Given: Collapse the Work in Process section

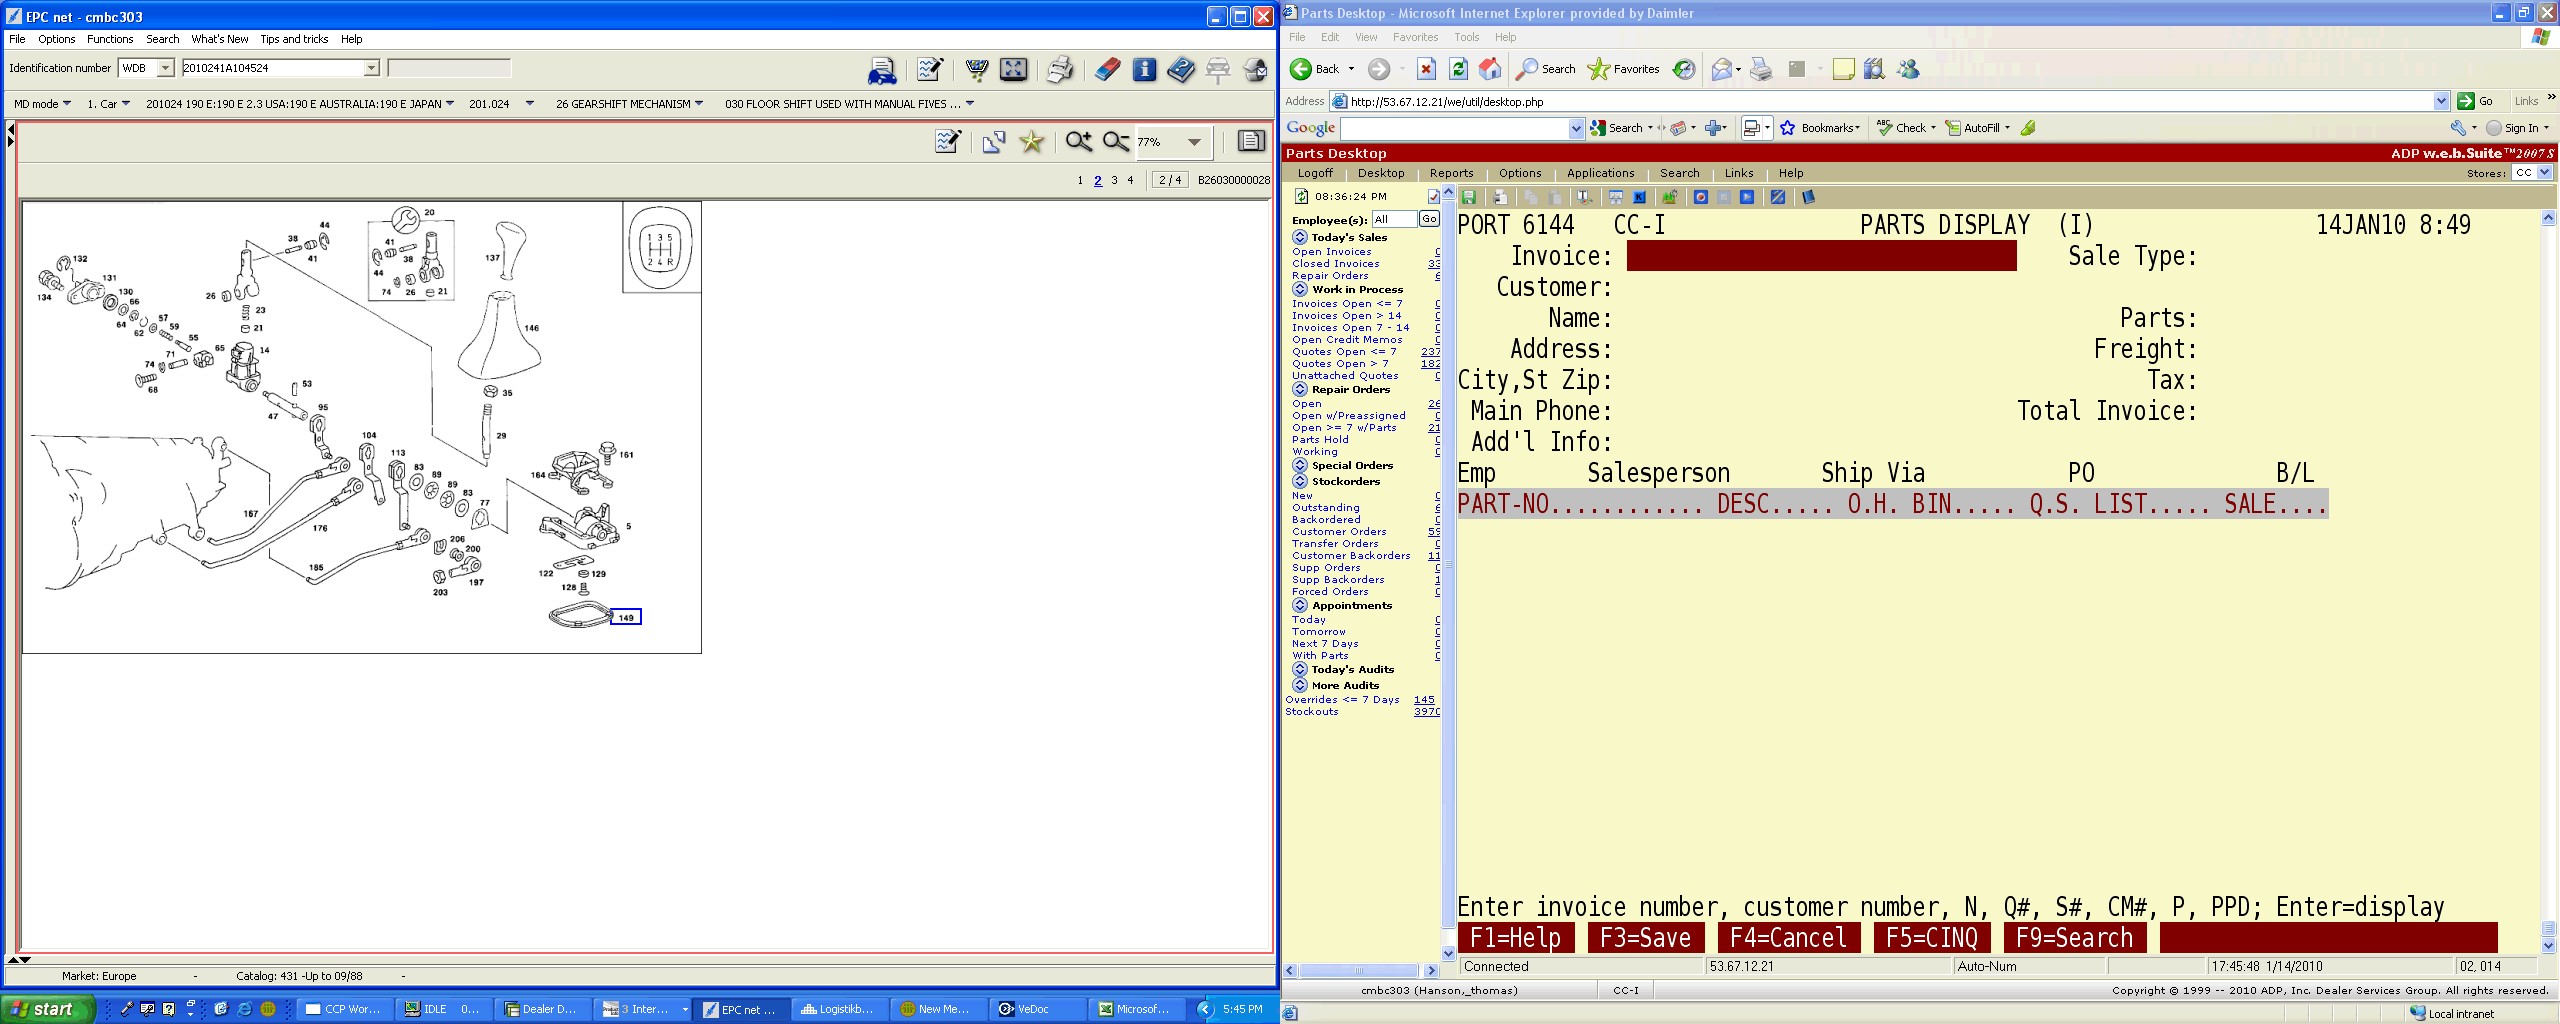Looking at the screenshot, I should point(1299,289).
